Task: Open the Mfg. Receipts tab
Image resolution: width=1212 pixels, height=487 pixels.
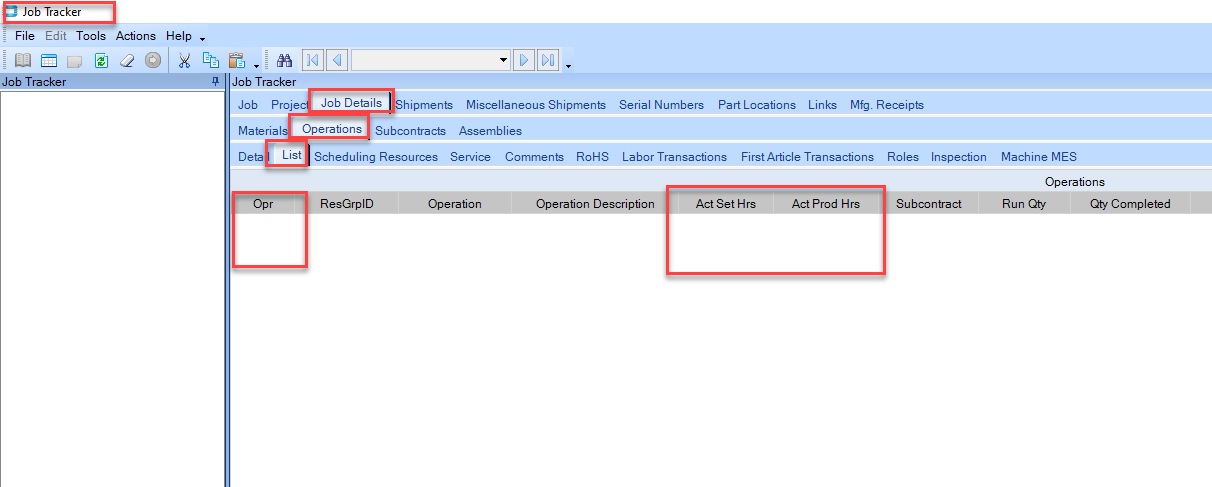Action: (887, 105)
